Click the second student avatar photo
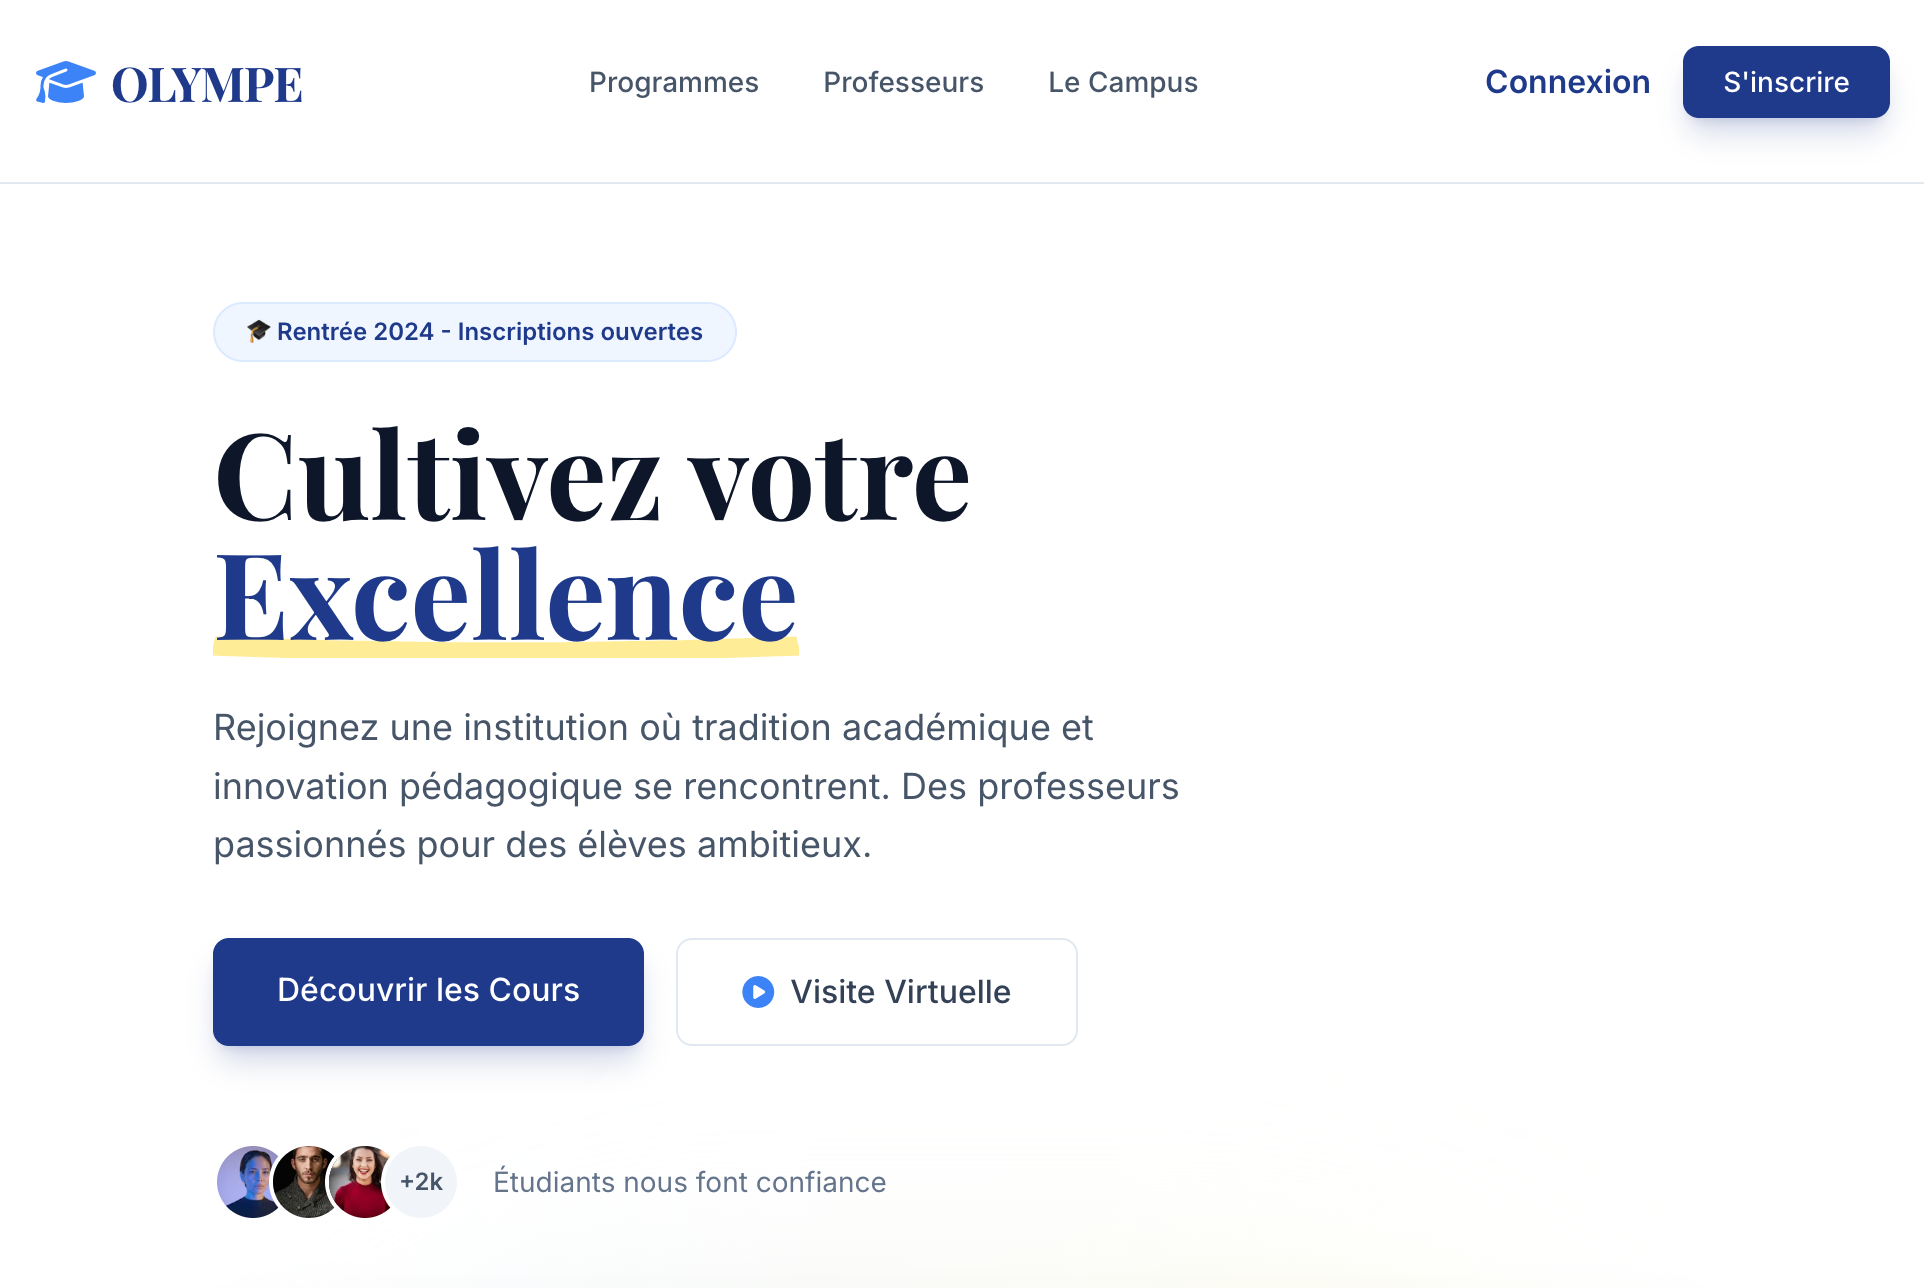This screenshot has width=1924, height=1288. click(x=308, y=1181)
